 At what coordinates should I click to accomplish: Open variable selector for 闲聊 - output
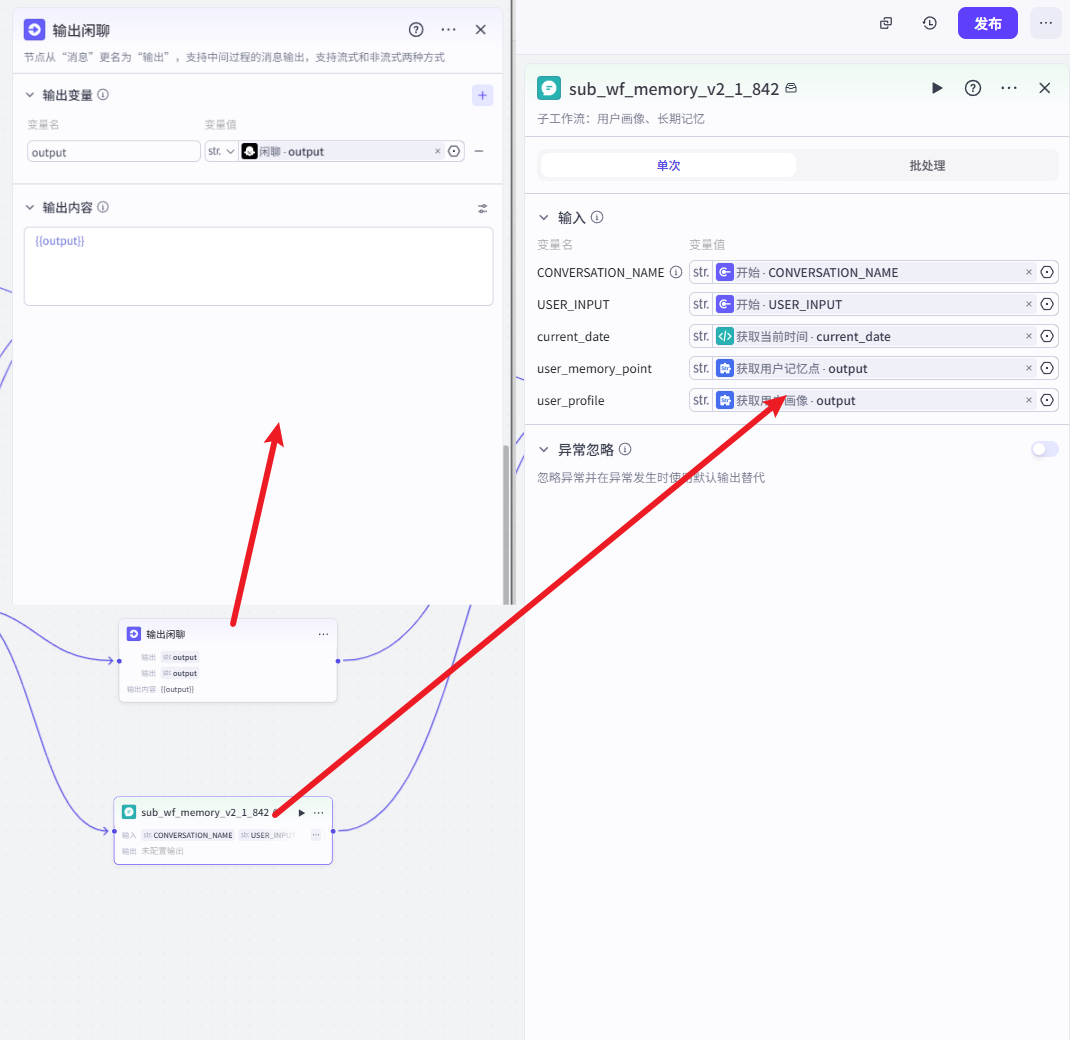click(x=454, y=151)
